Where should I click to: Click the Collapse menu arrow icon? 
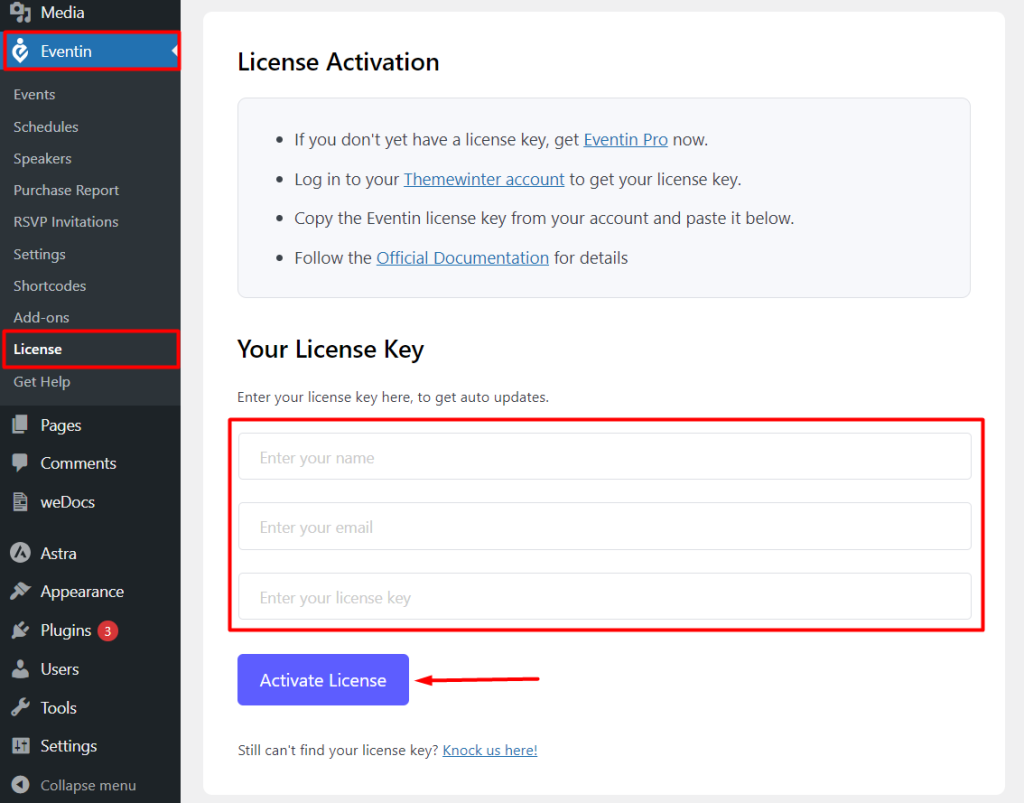[x=20, y=785]
